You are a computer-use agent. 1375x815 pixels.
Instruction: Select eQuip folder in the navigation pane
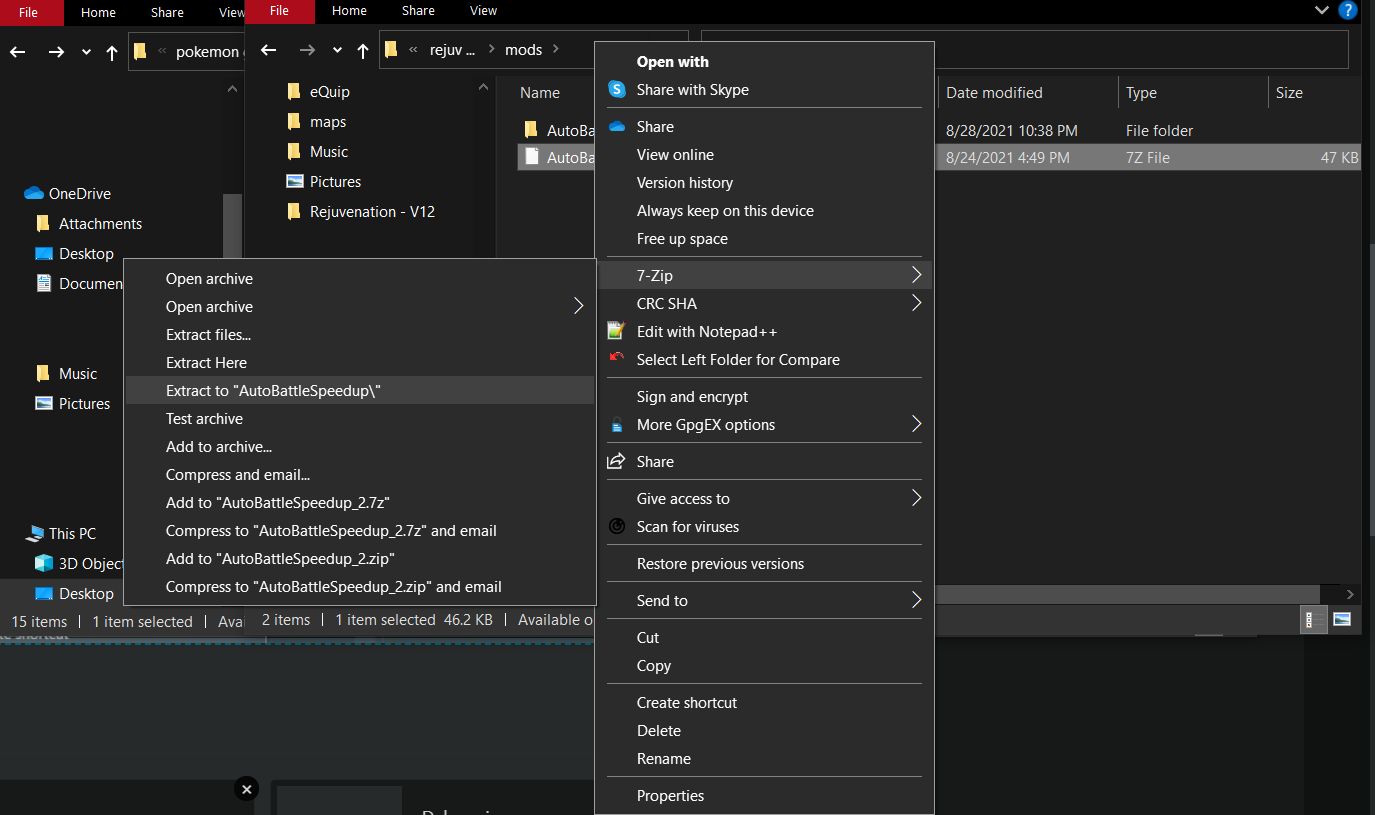coord(329,91)
